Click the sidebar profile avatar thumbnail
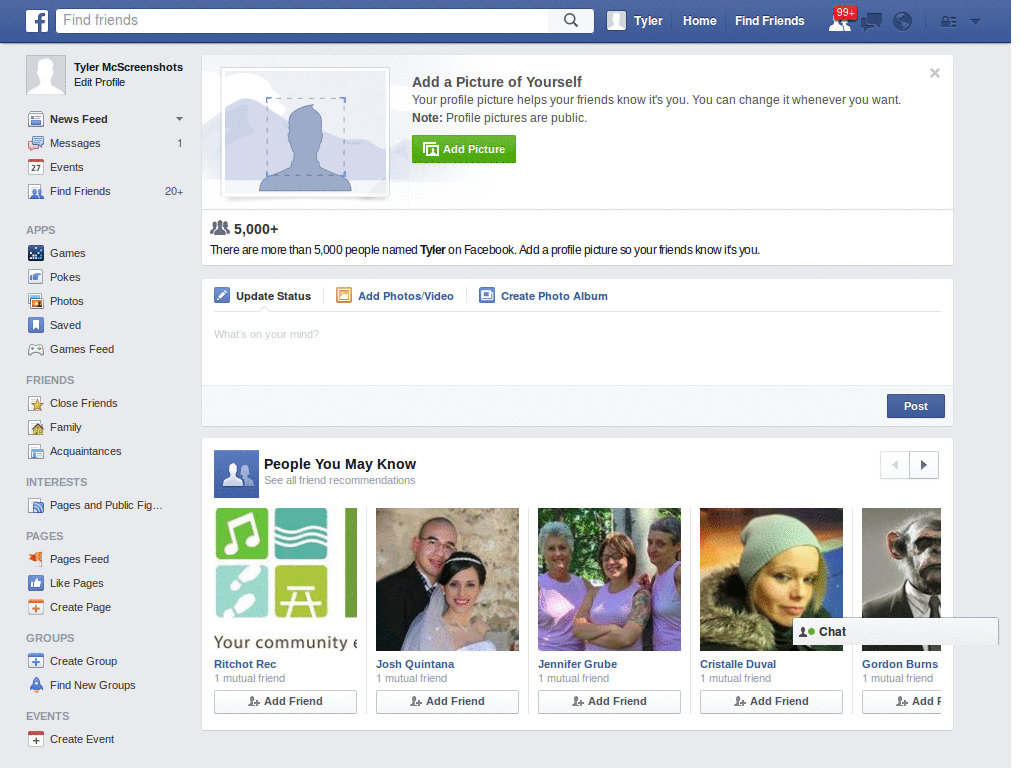Viewport: 1024px width, 768px height. coord(46,74)
